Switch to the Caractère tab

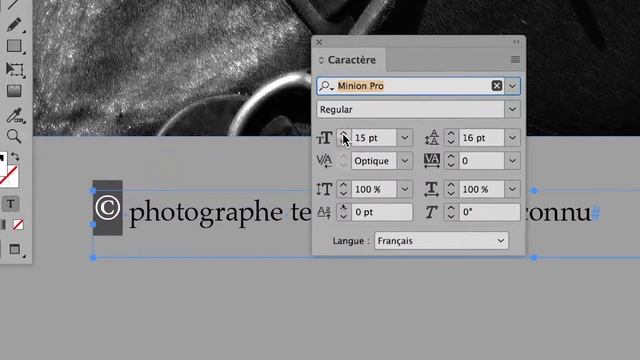point(351,60)
